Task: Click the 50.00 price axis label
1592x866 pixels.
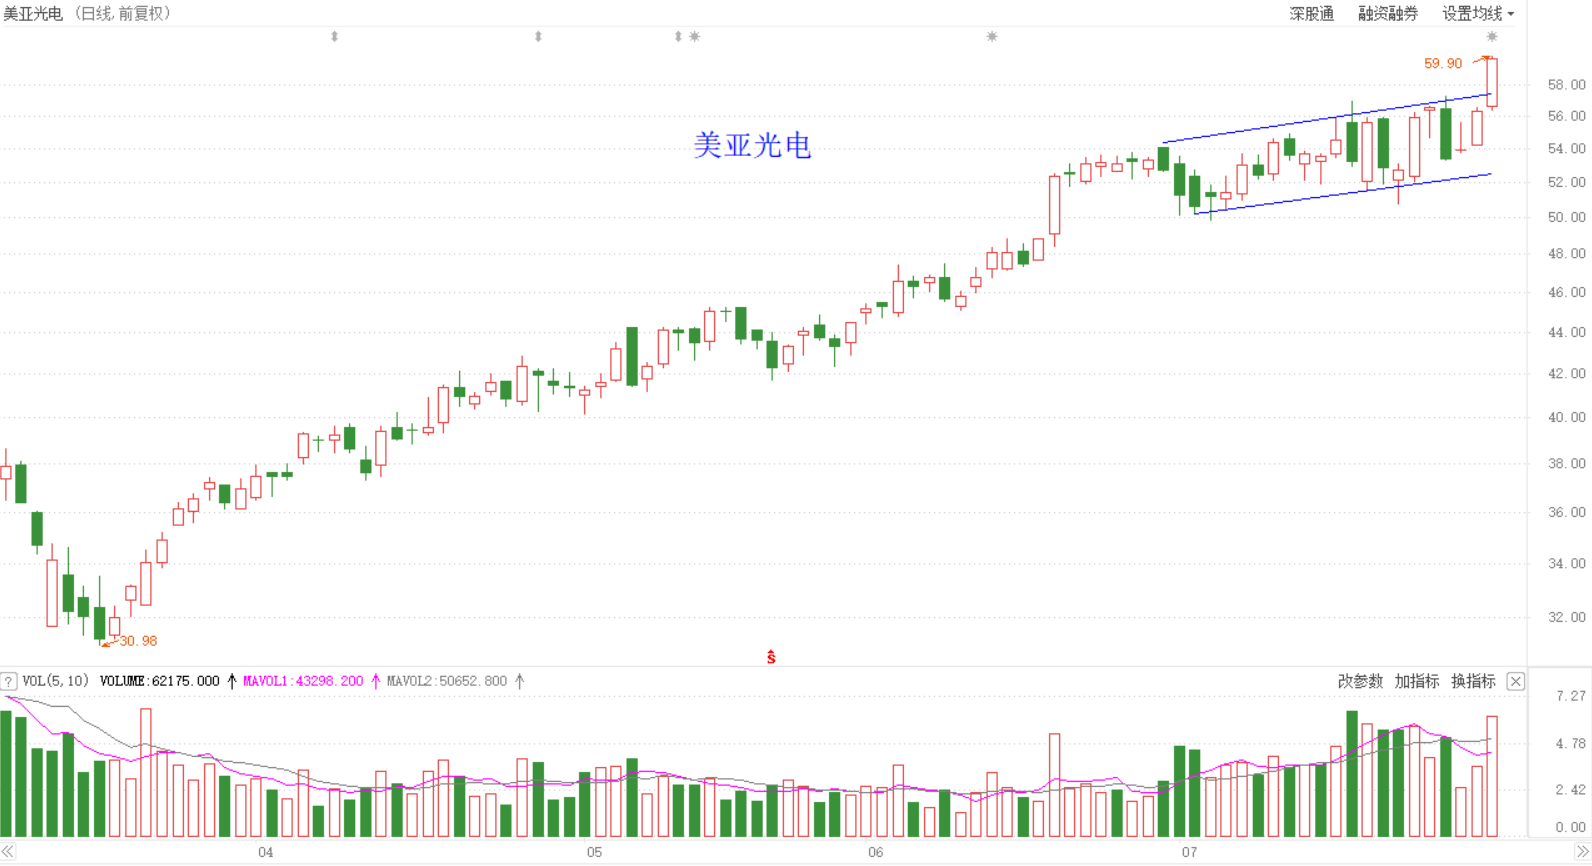Action: coord(1567,217)
